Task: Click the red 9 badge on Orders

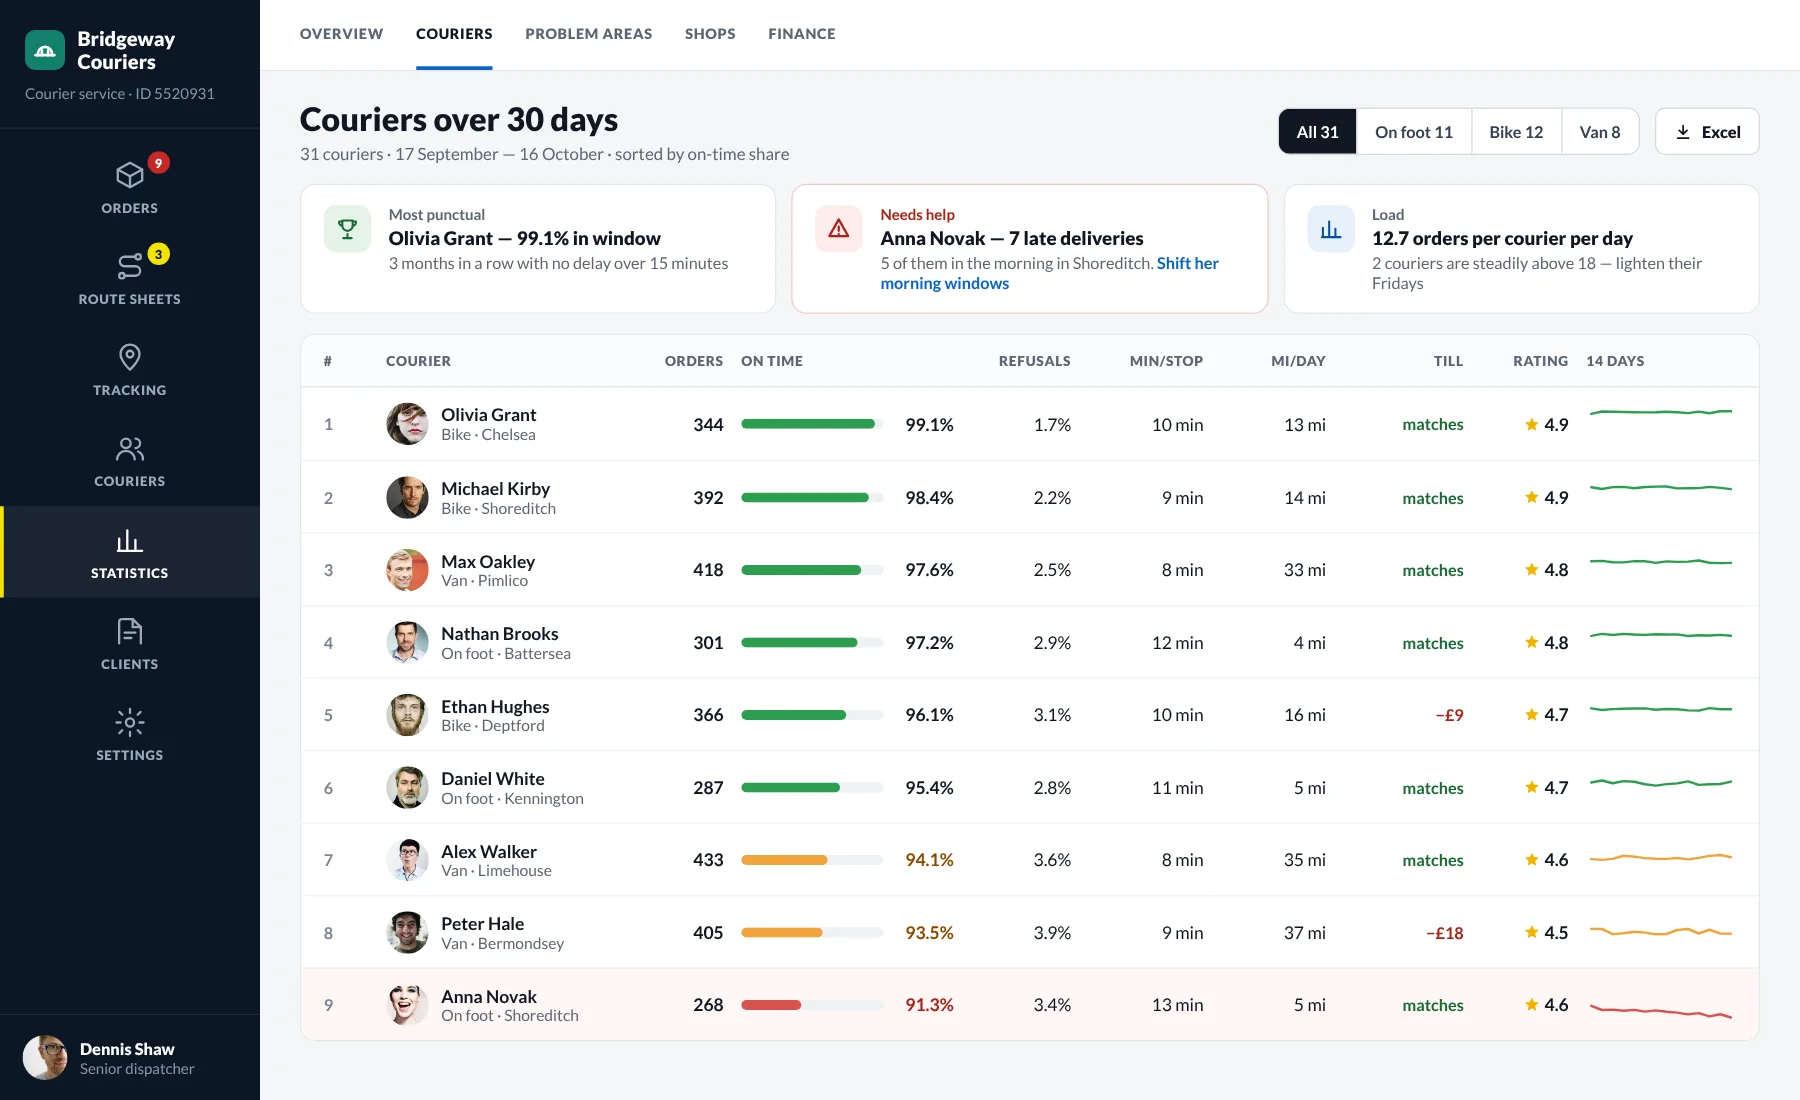Action: click(158, 163)
